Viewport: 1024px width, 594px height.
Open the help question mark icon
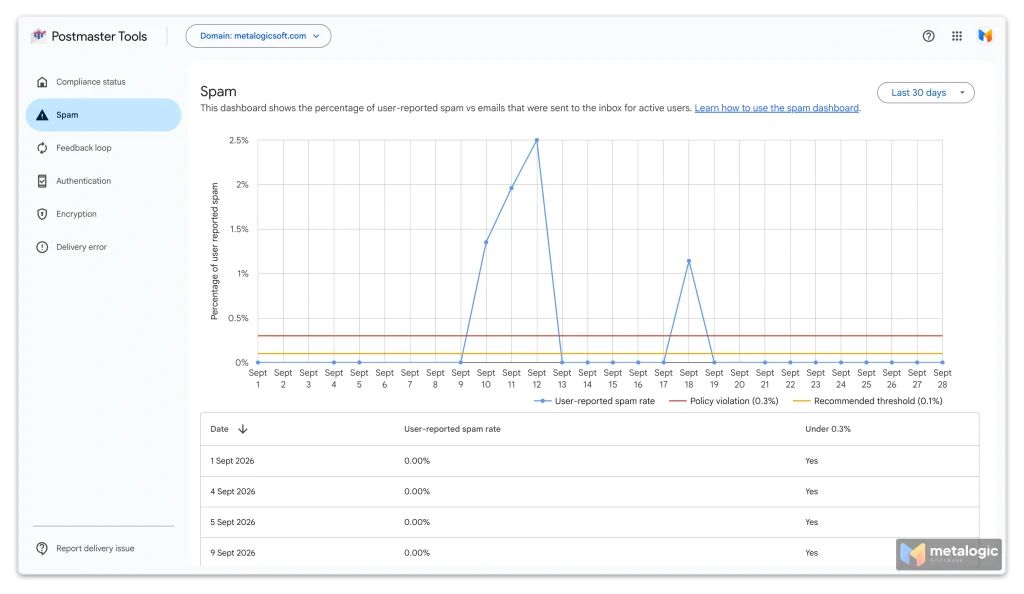click(x=928, y=36)
